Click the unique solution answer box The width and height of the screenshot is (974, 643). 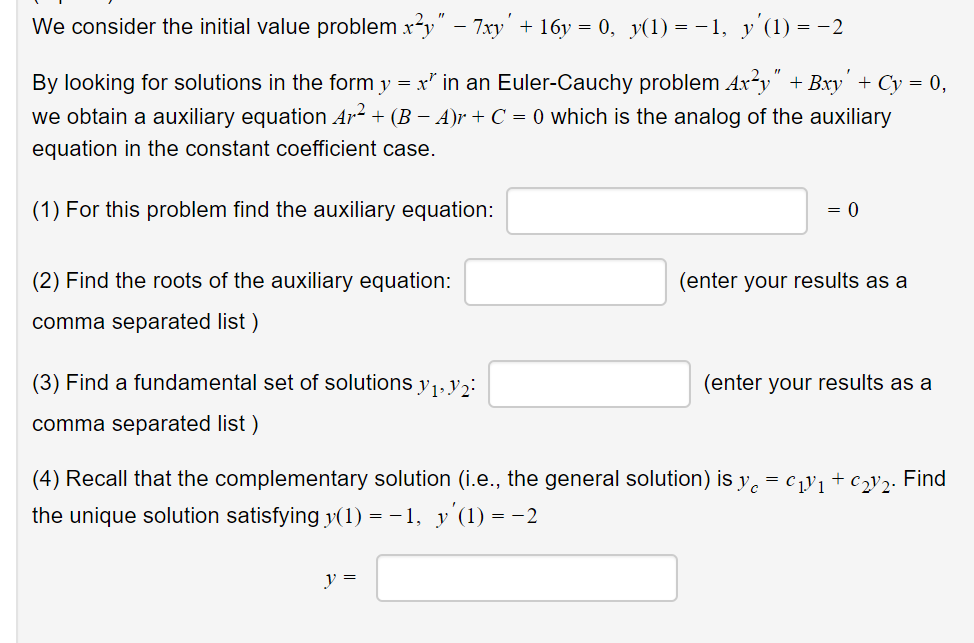tap(525, 577)
